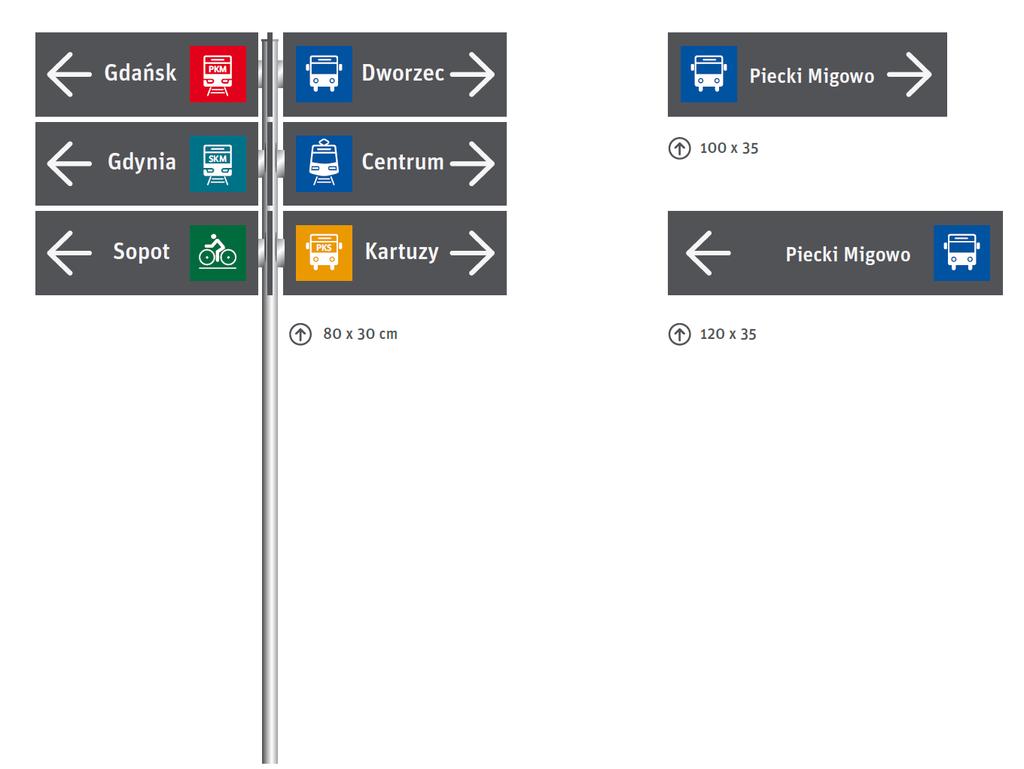The image size is (1024, 769).
Task: Click the left arrow beside Sopot
Action: [x=68, y=253]
